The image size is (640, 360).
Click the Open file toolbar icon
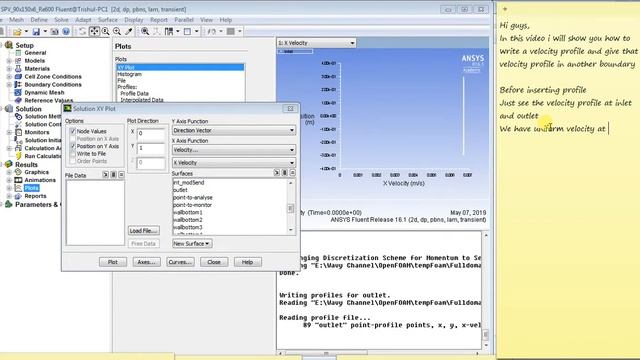17,31
